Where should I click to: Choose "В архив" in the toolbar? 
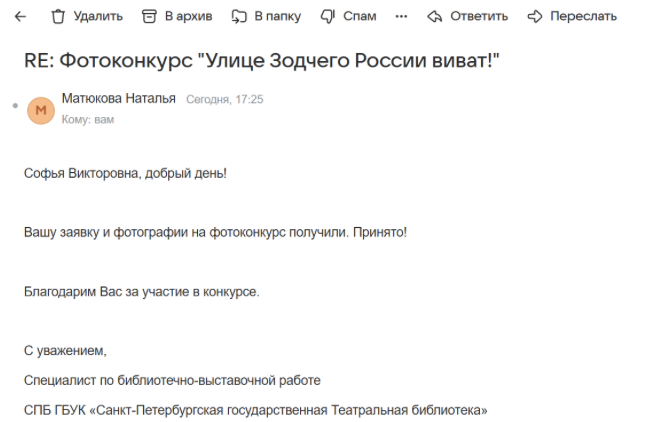tap(187, 16)
